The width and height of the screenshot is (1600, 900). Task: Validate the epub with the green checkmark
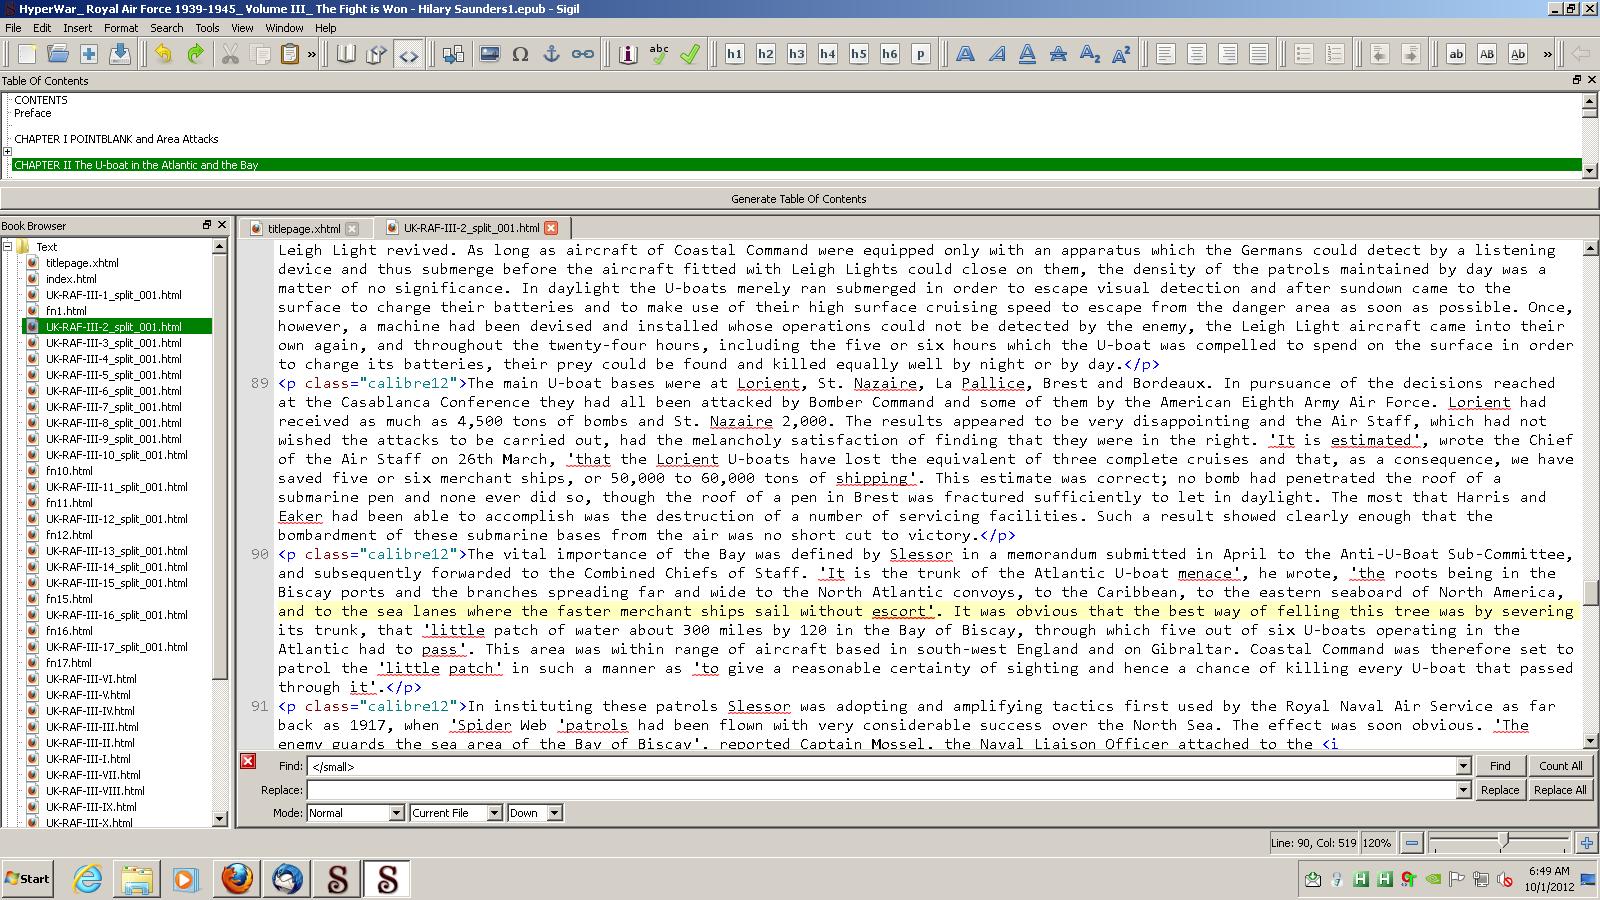coord(690,54)
